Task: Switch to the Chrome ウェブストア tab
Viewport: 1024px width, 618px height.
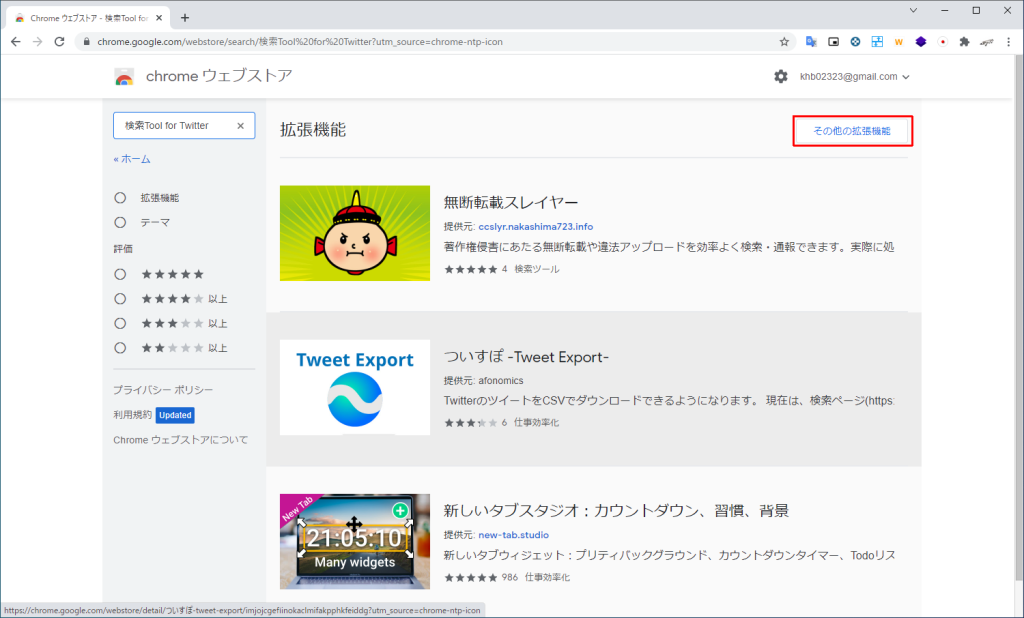Action: (x=88, y=18)
